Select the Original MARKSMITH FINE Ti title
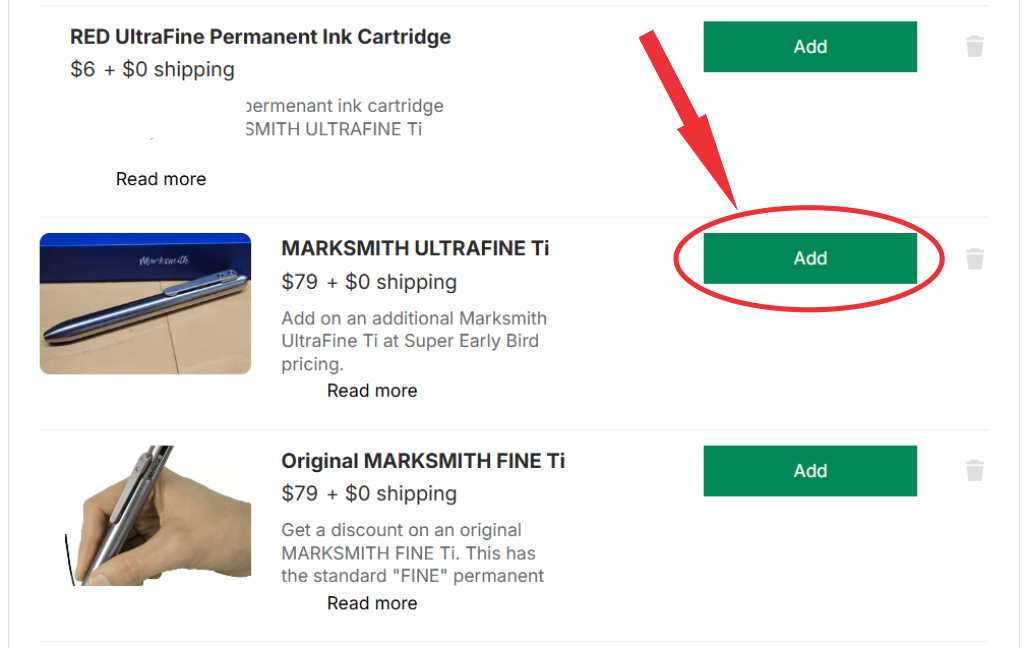This screenshot has height=648, width=1024. point(423,460)
